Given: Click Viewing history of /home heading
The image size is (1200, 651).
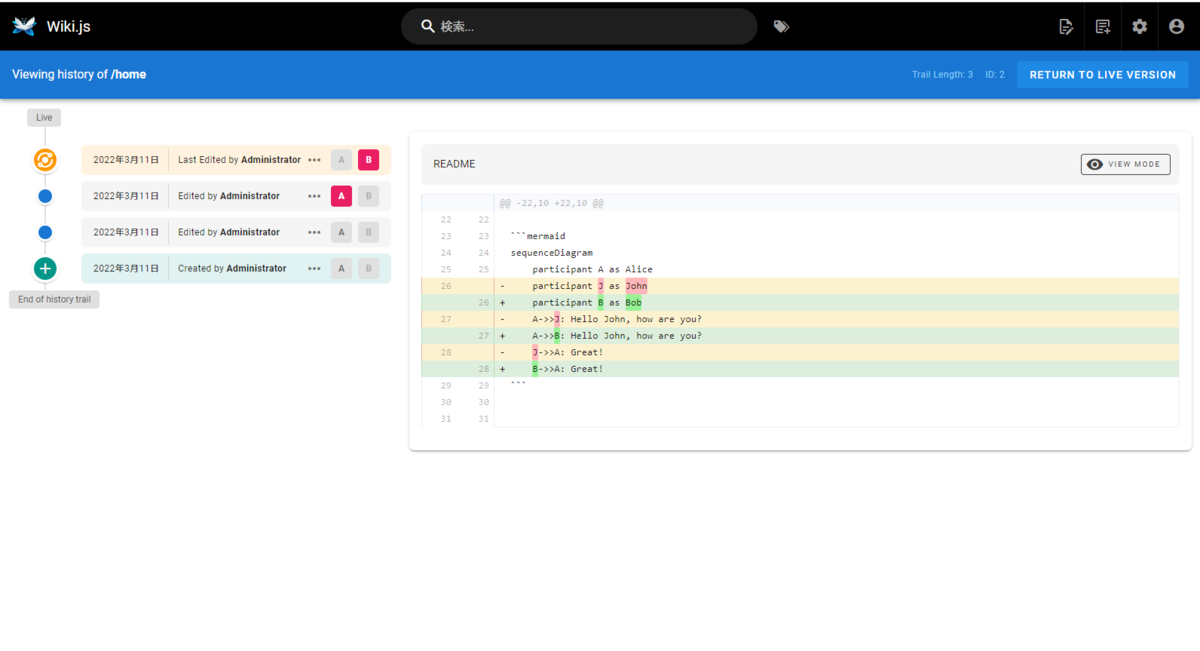Looking at the screenshot, I should (79, 74).
